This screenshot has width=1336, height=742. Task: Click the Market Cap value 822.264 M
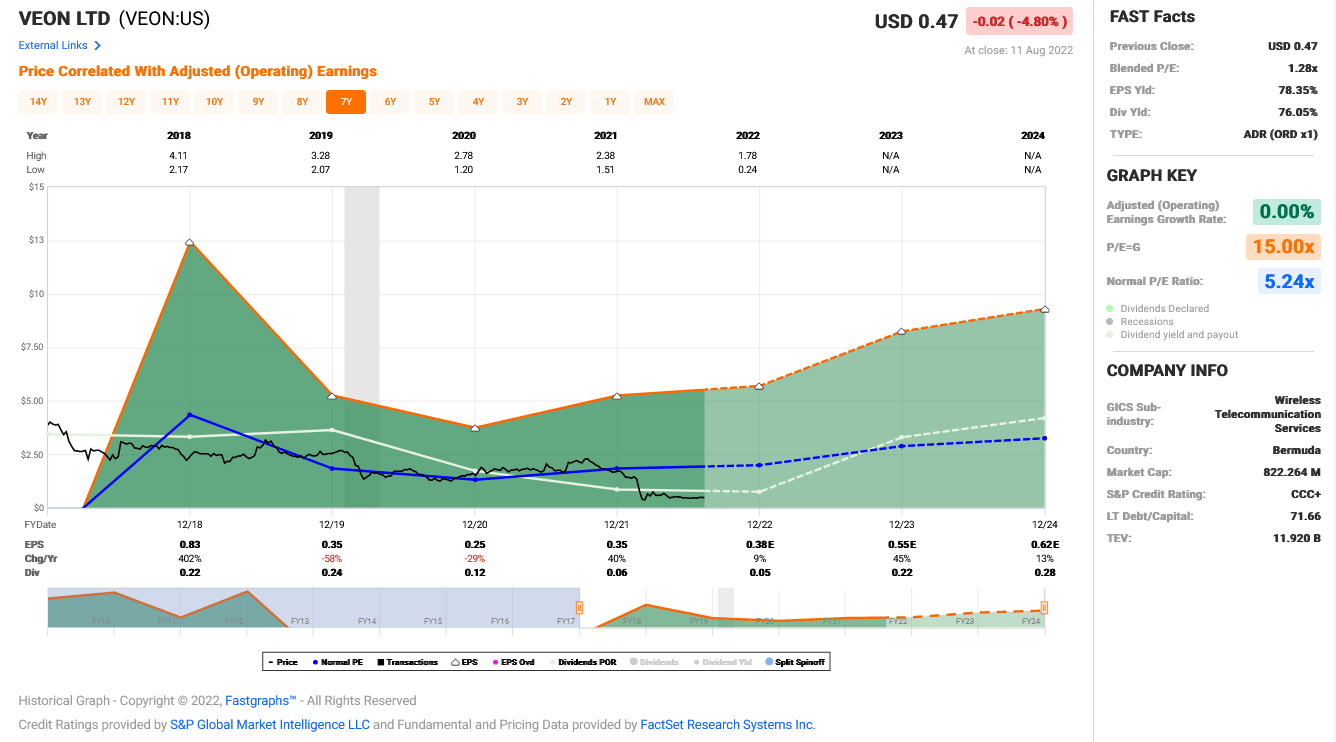[1292, 472]
